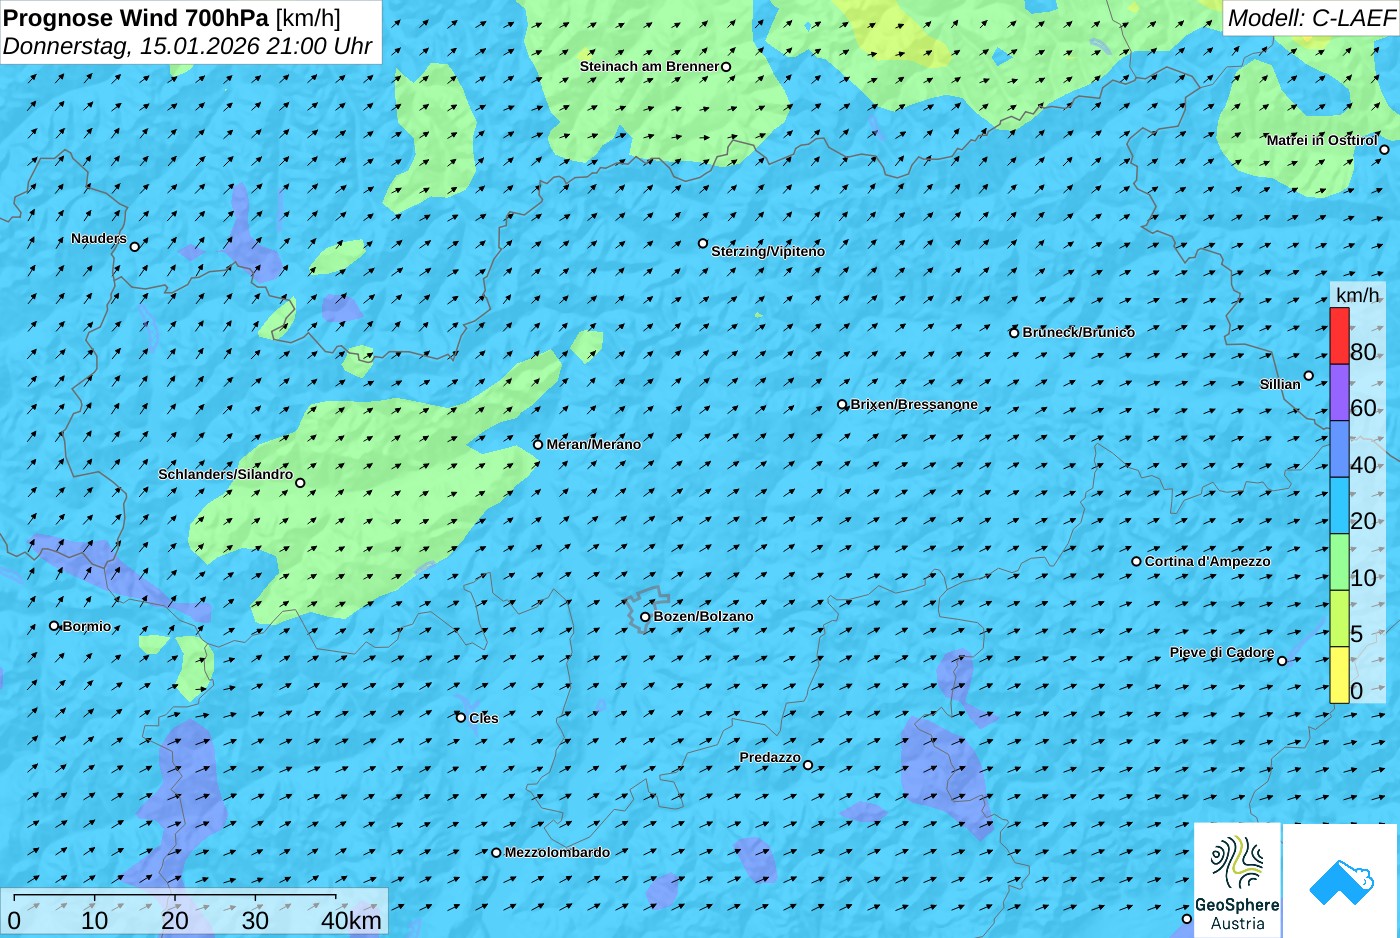The height and width of the screenshot is (938, 1400).
Task: Click the red 80 km/h legend color
Action: pyautogui.click(x=1339, y=336)
